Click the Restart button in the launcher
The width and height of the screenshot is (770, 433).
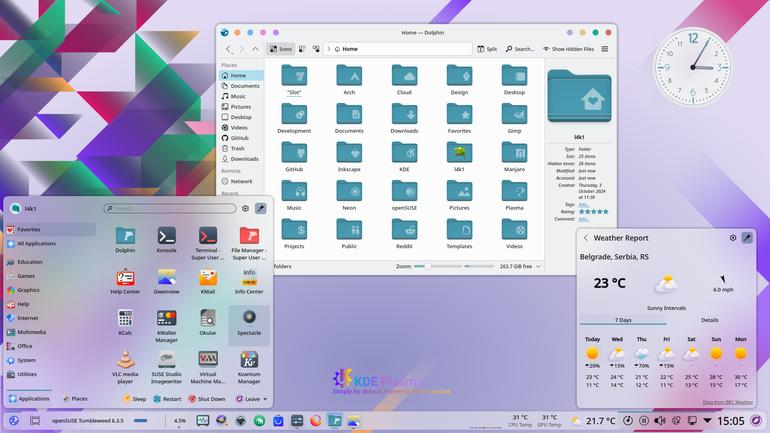(167, 399)
